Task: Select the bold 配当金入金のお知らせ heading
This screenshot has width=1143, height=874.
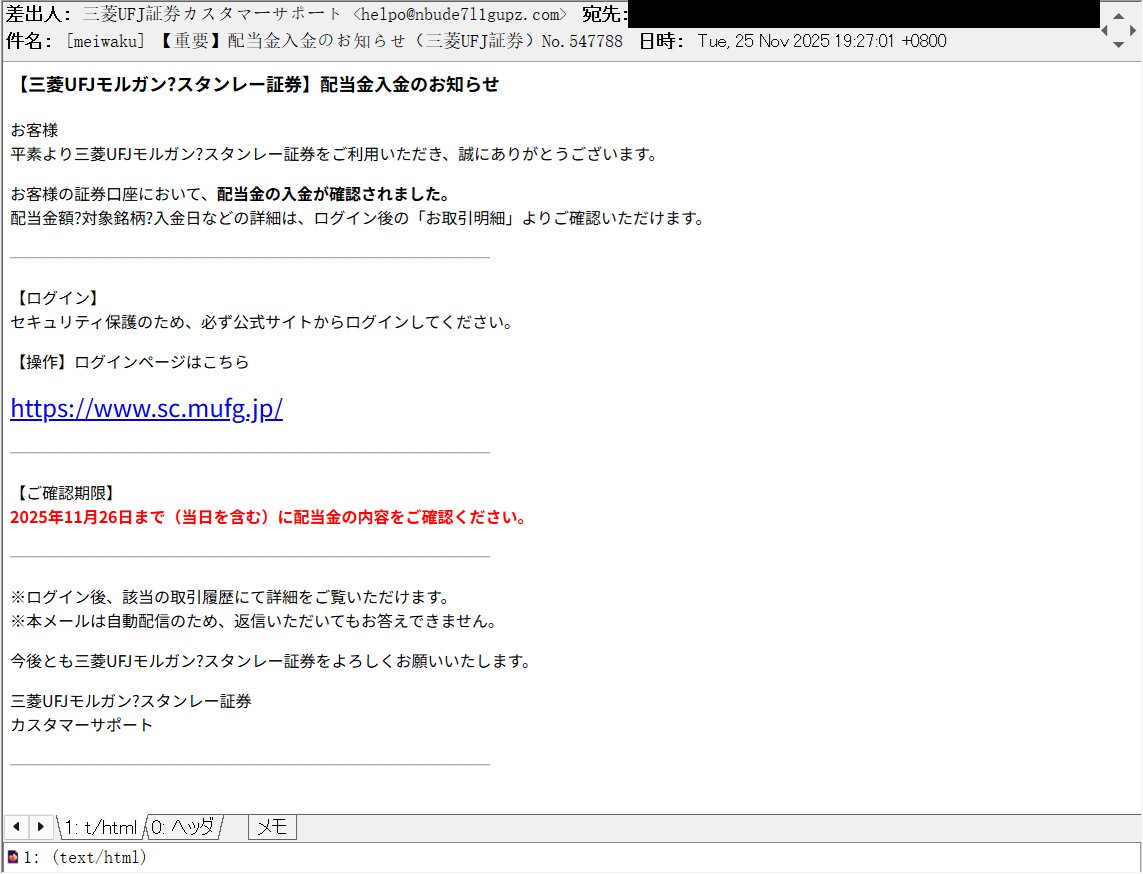Action: [257, 84]
